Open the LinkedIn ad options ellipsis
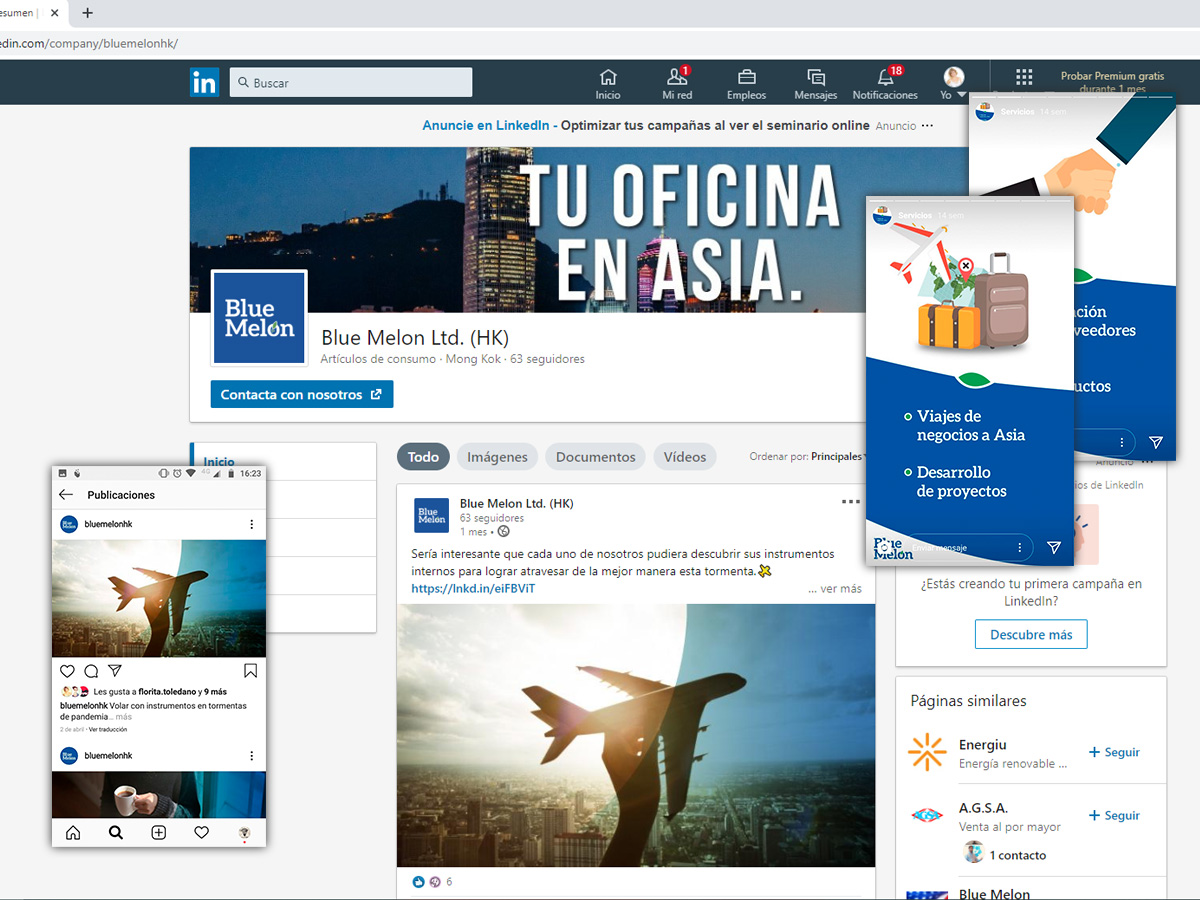Screen dimensions: 1200x900 (x=927, y=126)
